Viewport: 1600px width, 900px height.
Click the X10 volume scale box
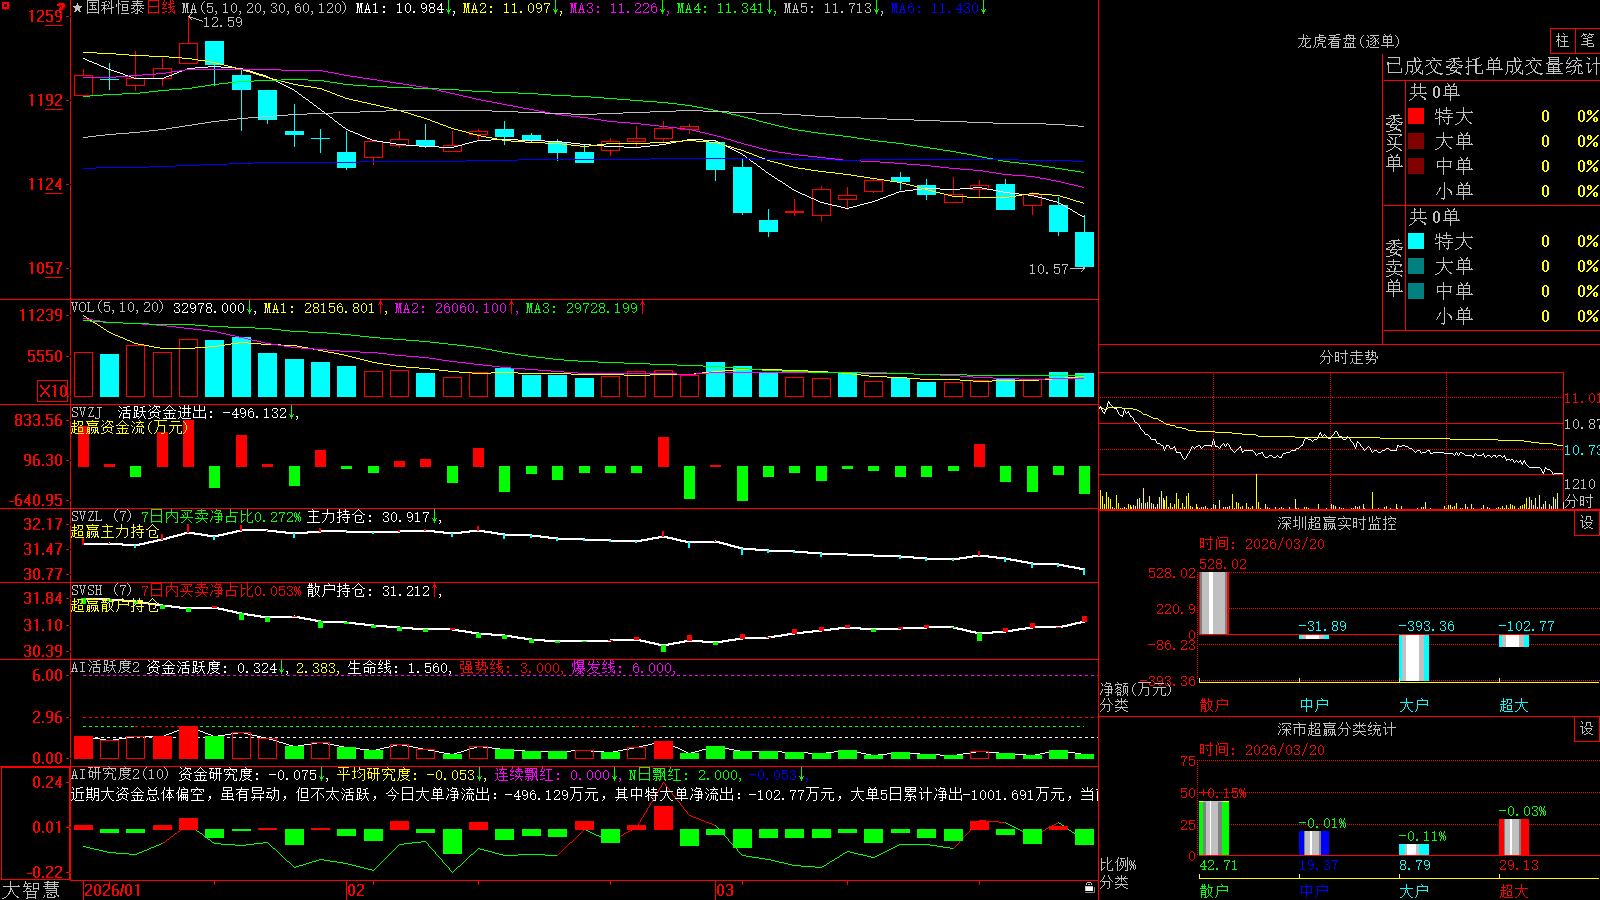coord(53,391)
